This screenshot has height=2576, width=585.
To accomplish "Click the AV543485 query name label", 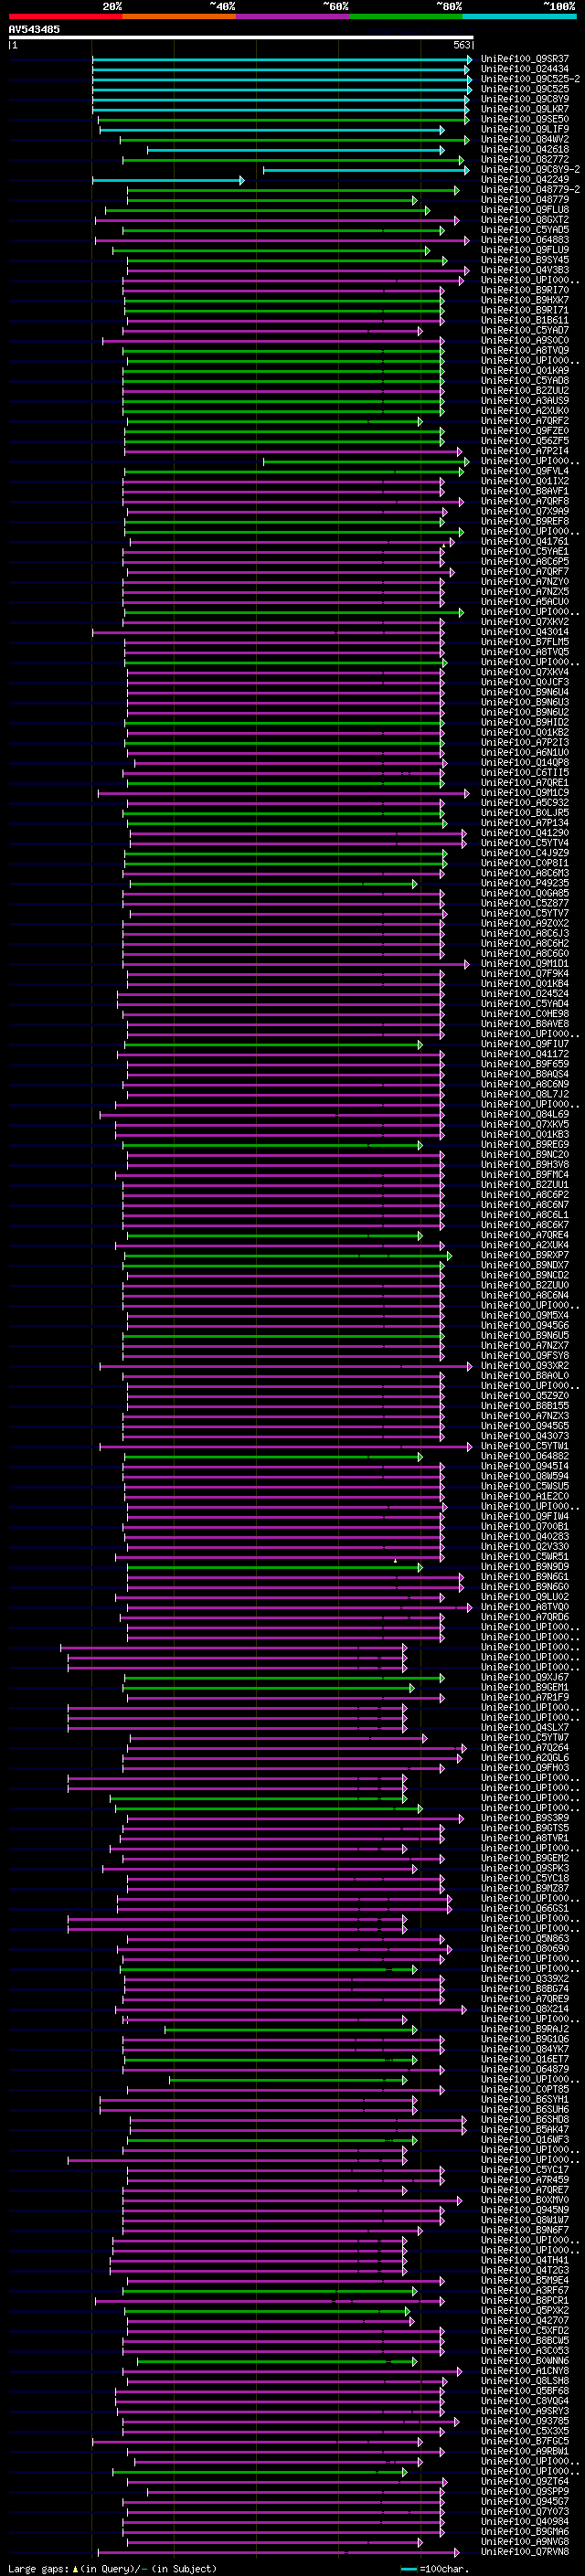I will tap(34, 29).
